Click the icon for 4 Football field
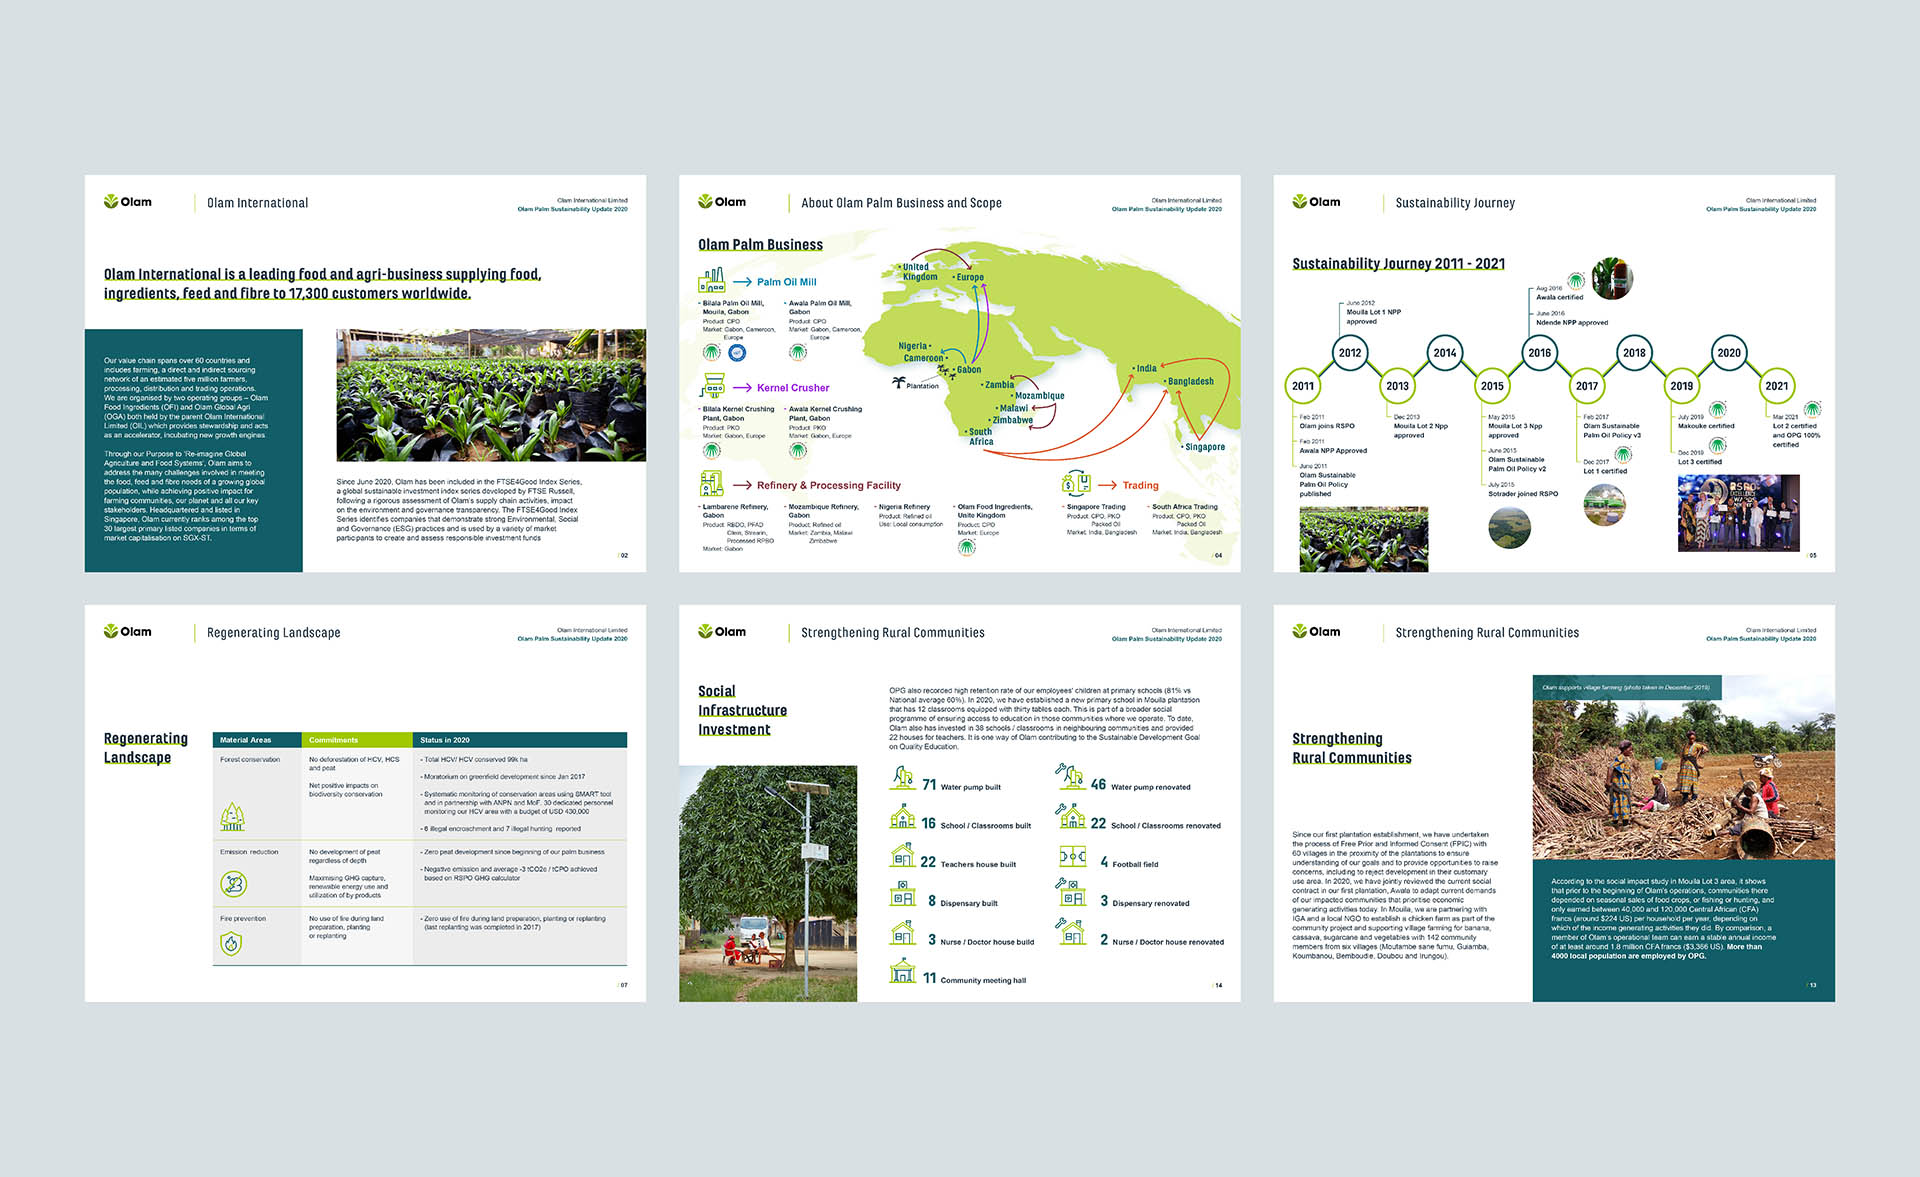Viewport: 1920px width, 1177px height. point(1072,857)
